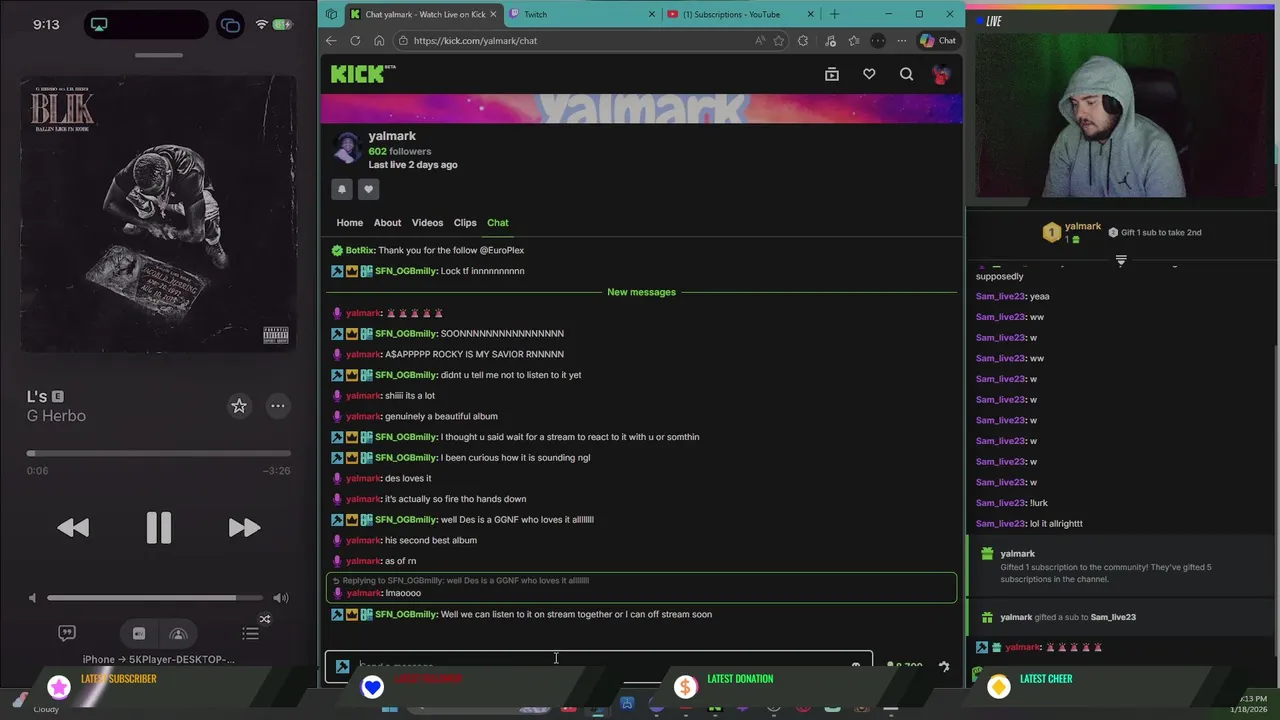Click 'Lock tf innnnnnnnnn' chat message
This screenshot has height=720, width=1280.
pos(482,271)
